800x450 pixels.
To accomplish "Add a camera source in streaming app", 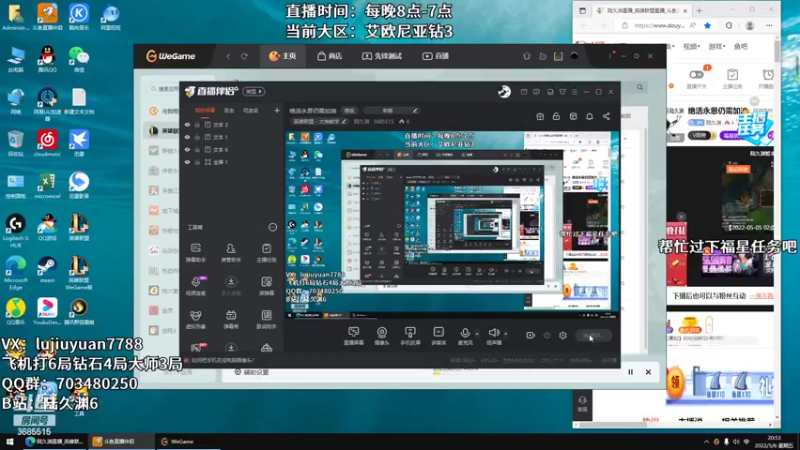I will pyautogui.click(x=382, y=336).
